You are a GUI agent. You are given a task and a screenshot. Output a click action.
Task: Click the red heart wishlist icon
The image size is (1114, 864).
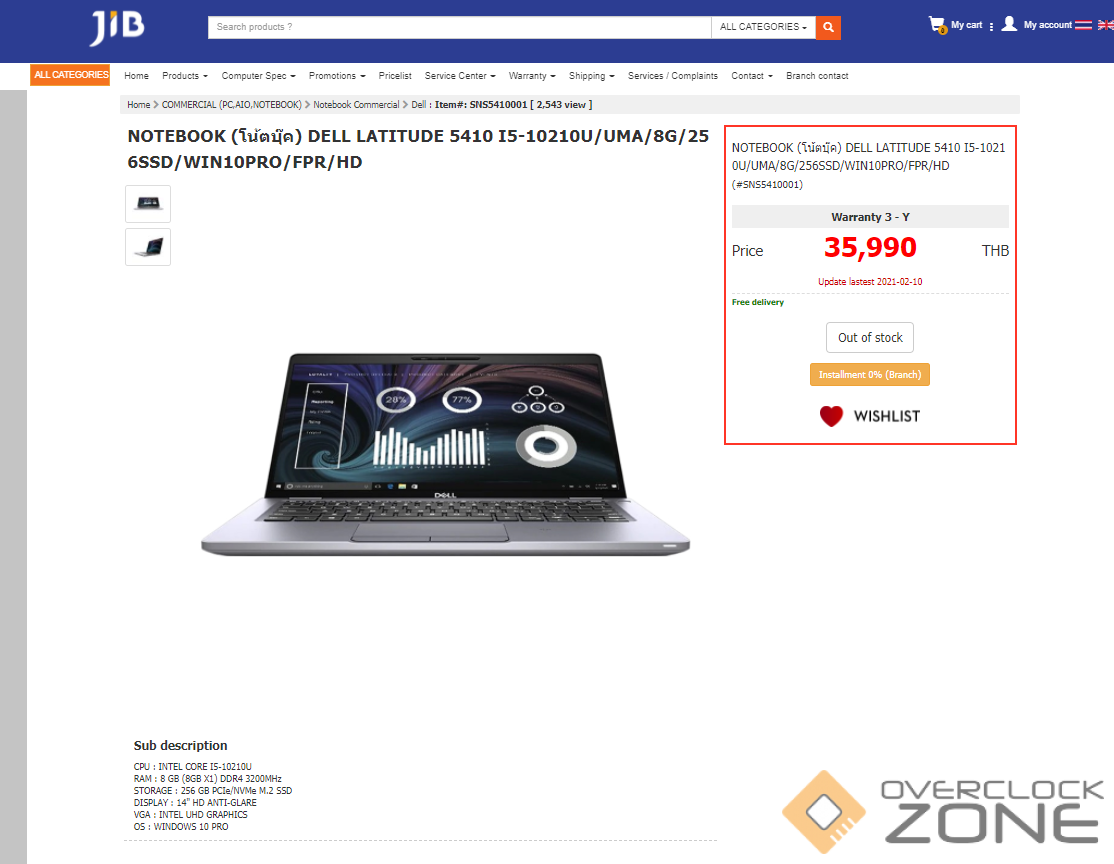pyautogui.click(x=831, y=416)
